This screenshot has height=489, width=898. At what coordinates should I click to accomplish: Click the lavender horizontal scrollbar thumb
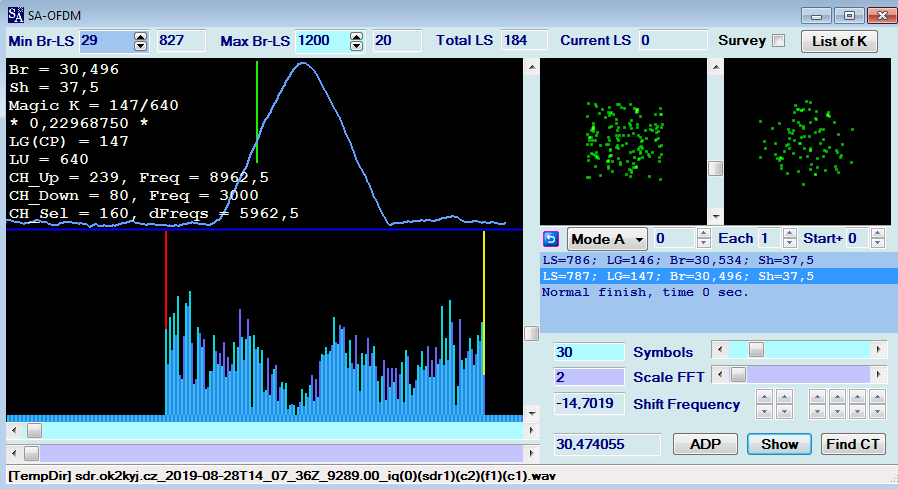click(x=31, y=453)
